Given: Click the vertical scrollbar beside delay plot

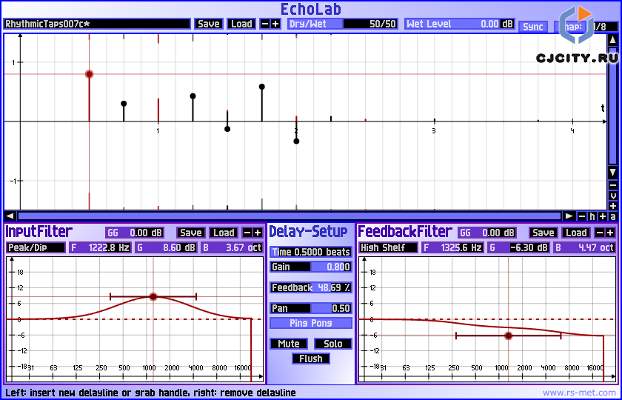Looking at the screenshot, I should tap(613, 106).
